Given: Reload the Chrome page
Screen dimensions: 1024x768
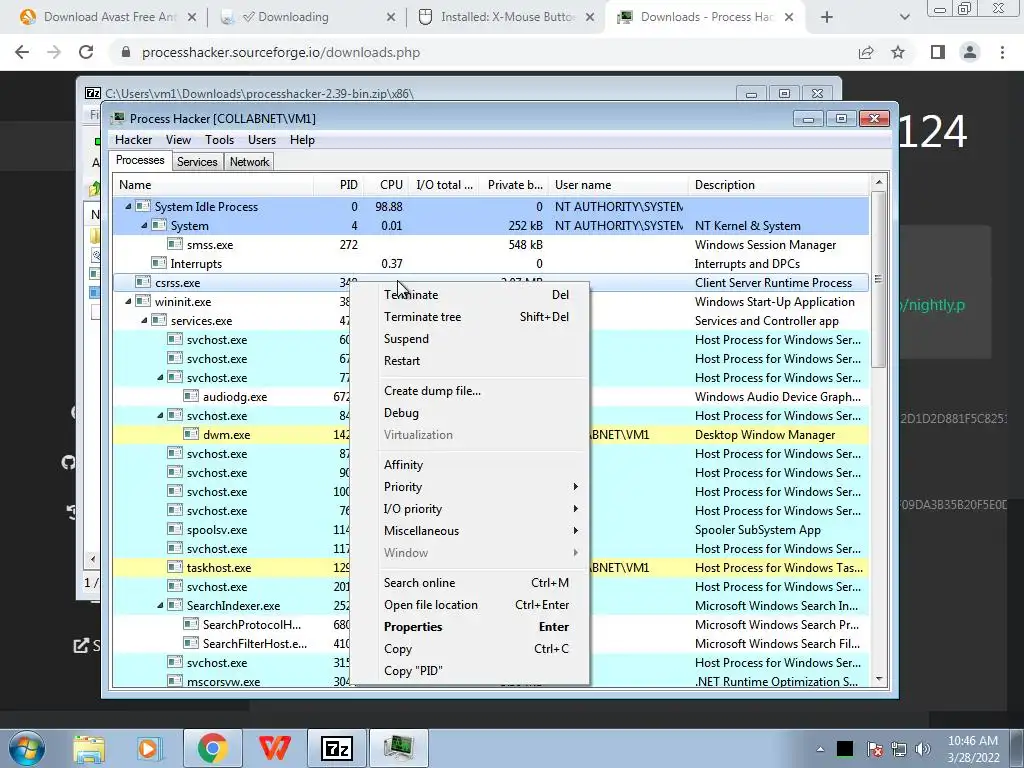Looking at the screenshot, I should point(86,52).
